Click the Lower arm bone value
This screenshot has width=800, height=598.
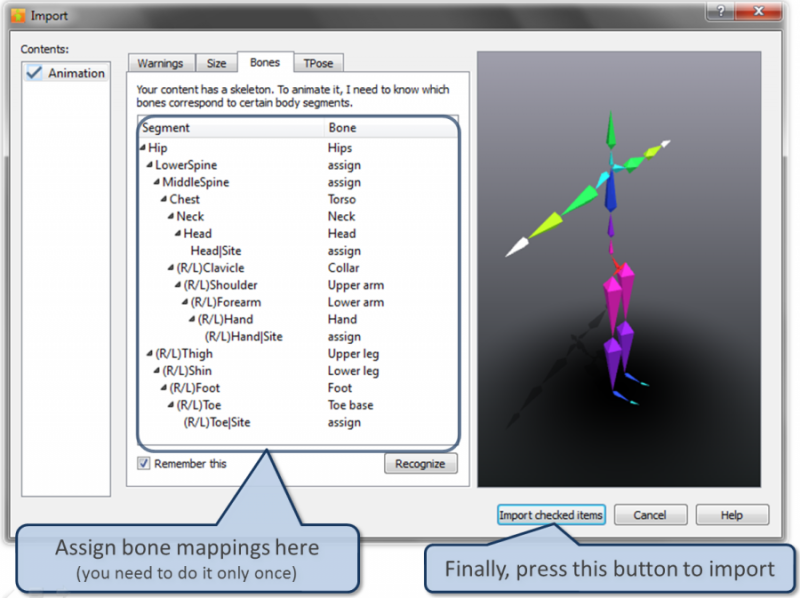[356, 302]
